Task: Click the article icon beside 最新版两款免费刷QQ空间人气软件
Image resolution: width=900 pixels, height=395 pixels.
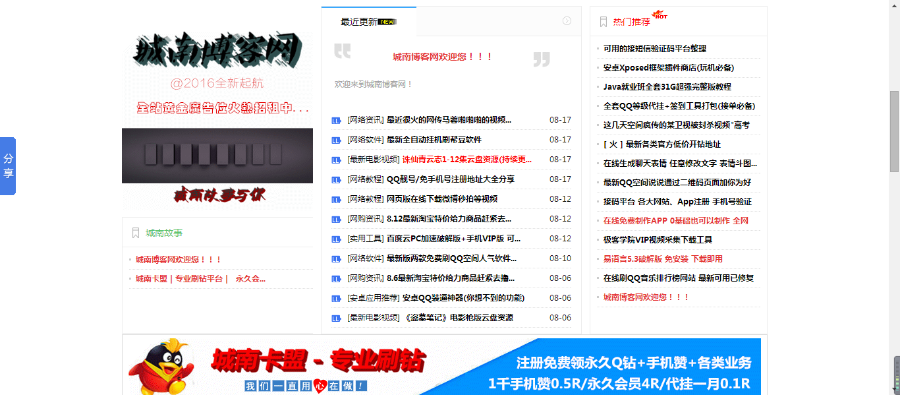Action: pyautogui.click(x=336, y=259)
